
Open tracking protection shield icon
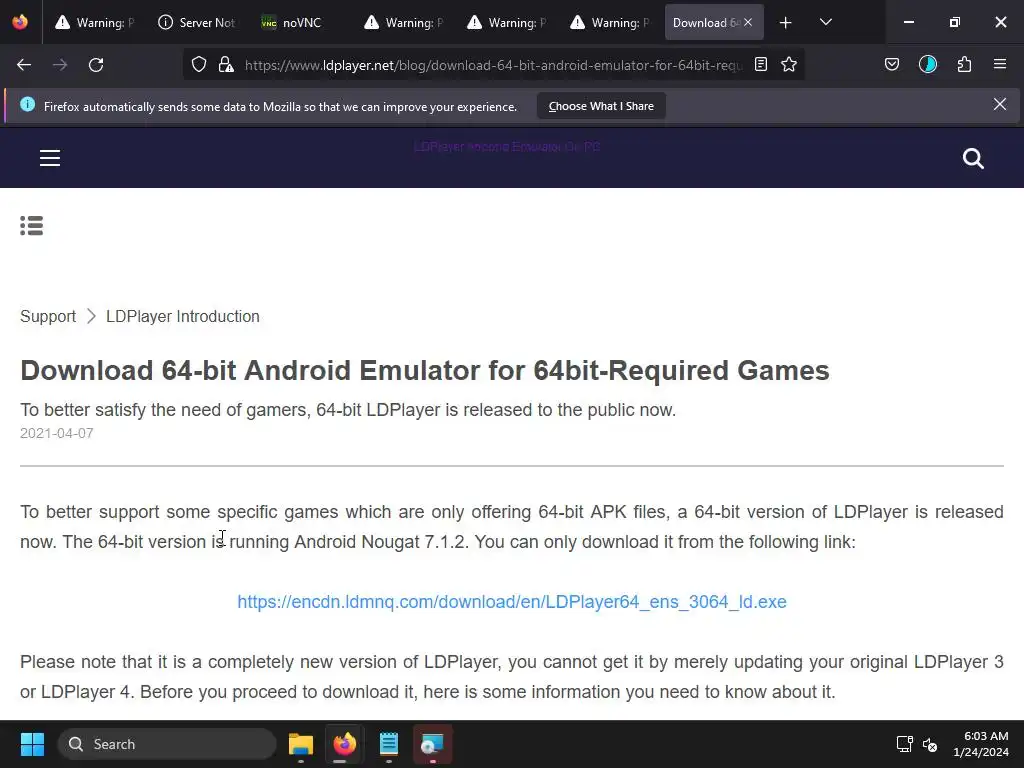[199, 65]
